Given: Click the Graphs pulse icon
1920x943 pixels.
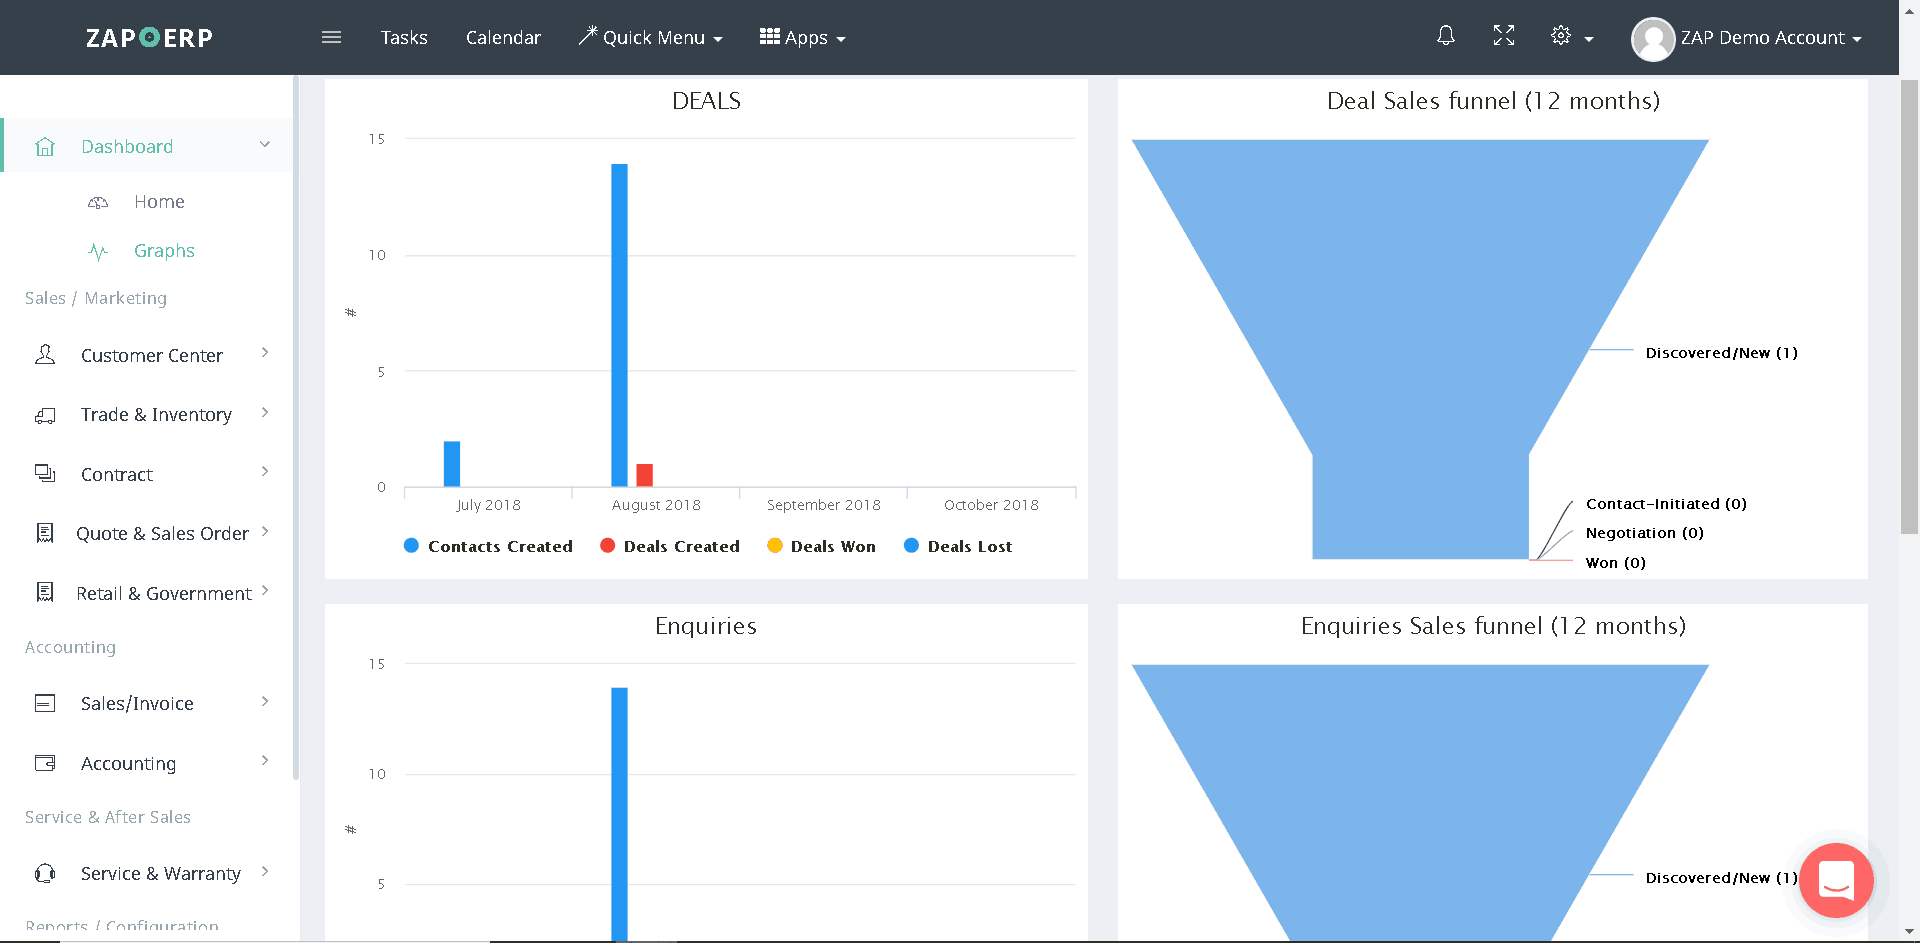Looking at the screenshot, I should (x=98, y=251).
